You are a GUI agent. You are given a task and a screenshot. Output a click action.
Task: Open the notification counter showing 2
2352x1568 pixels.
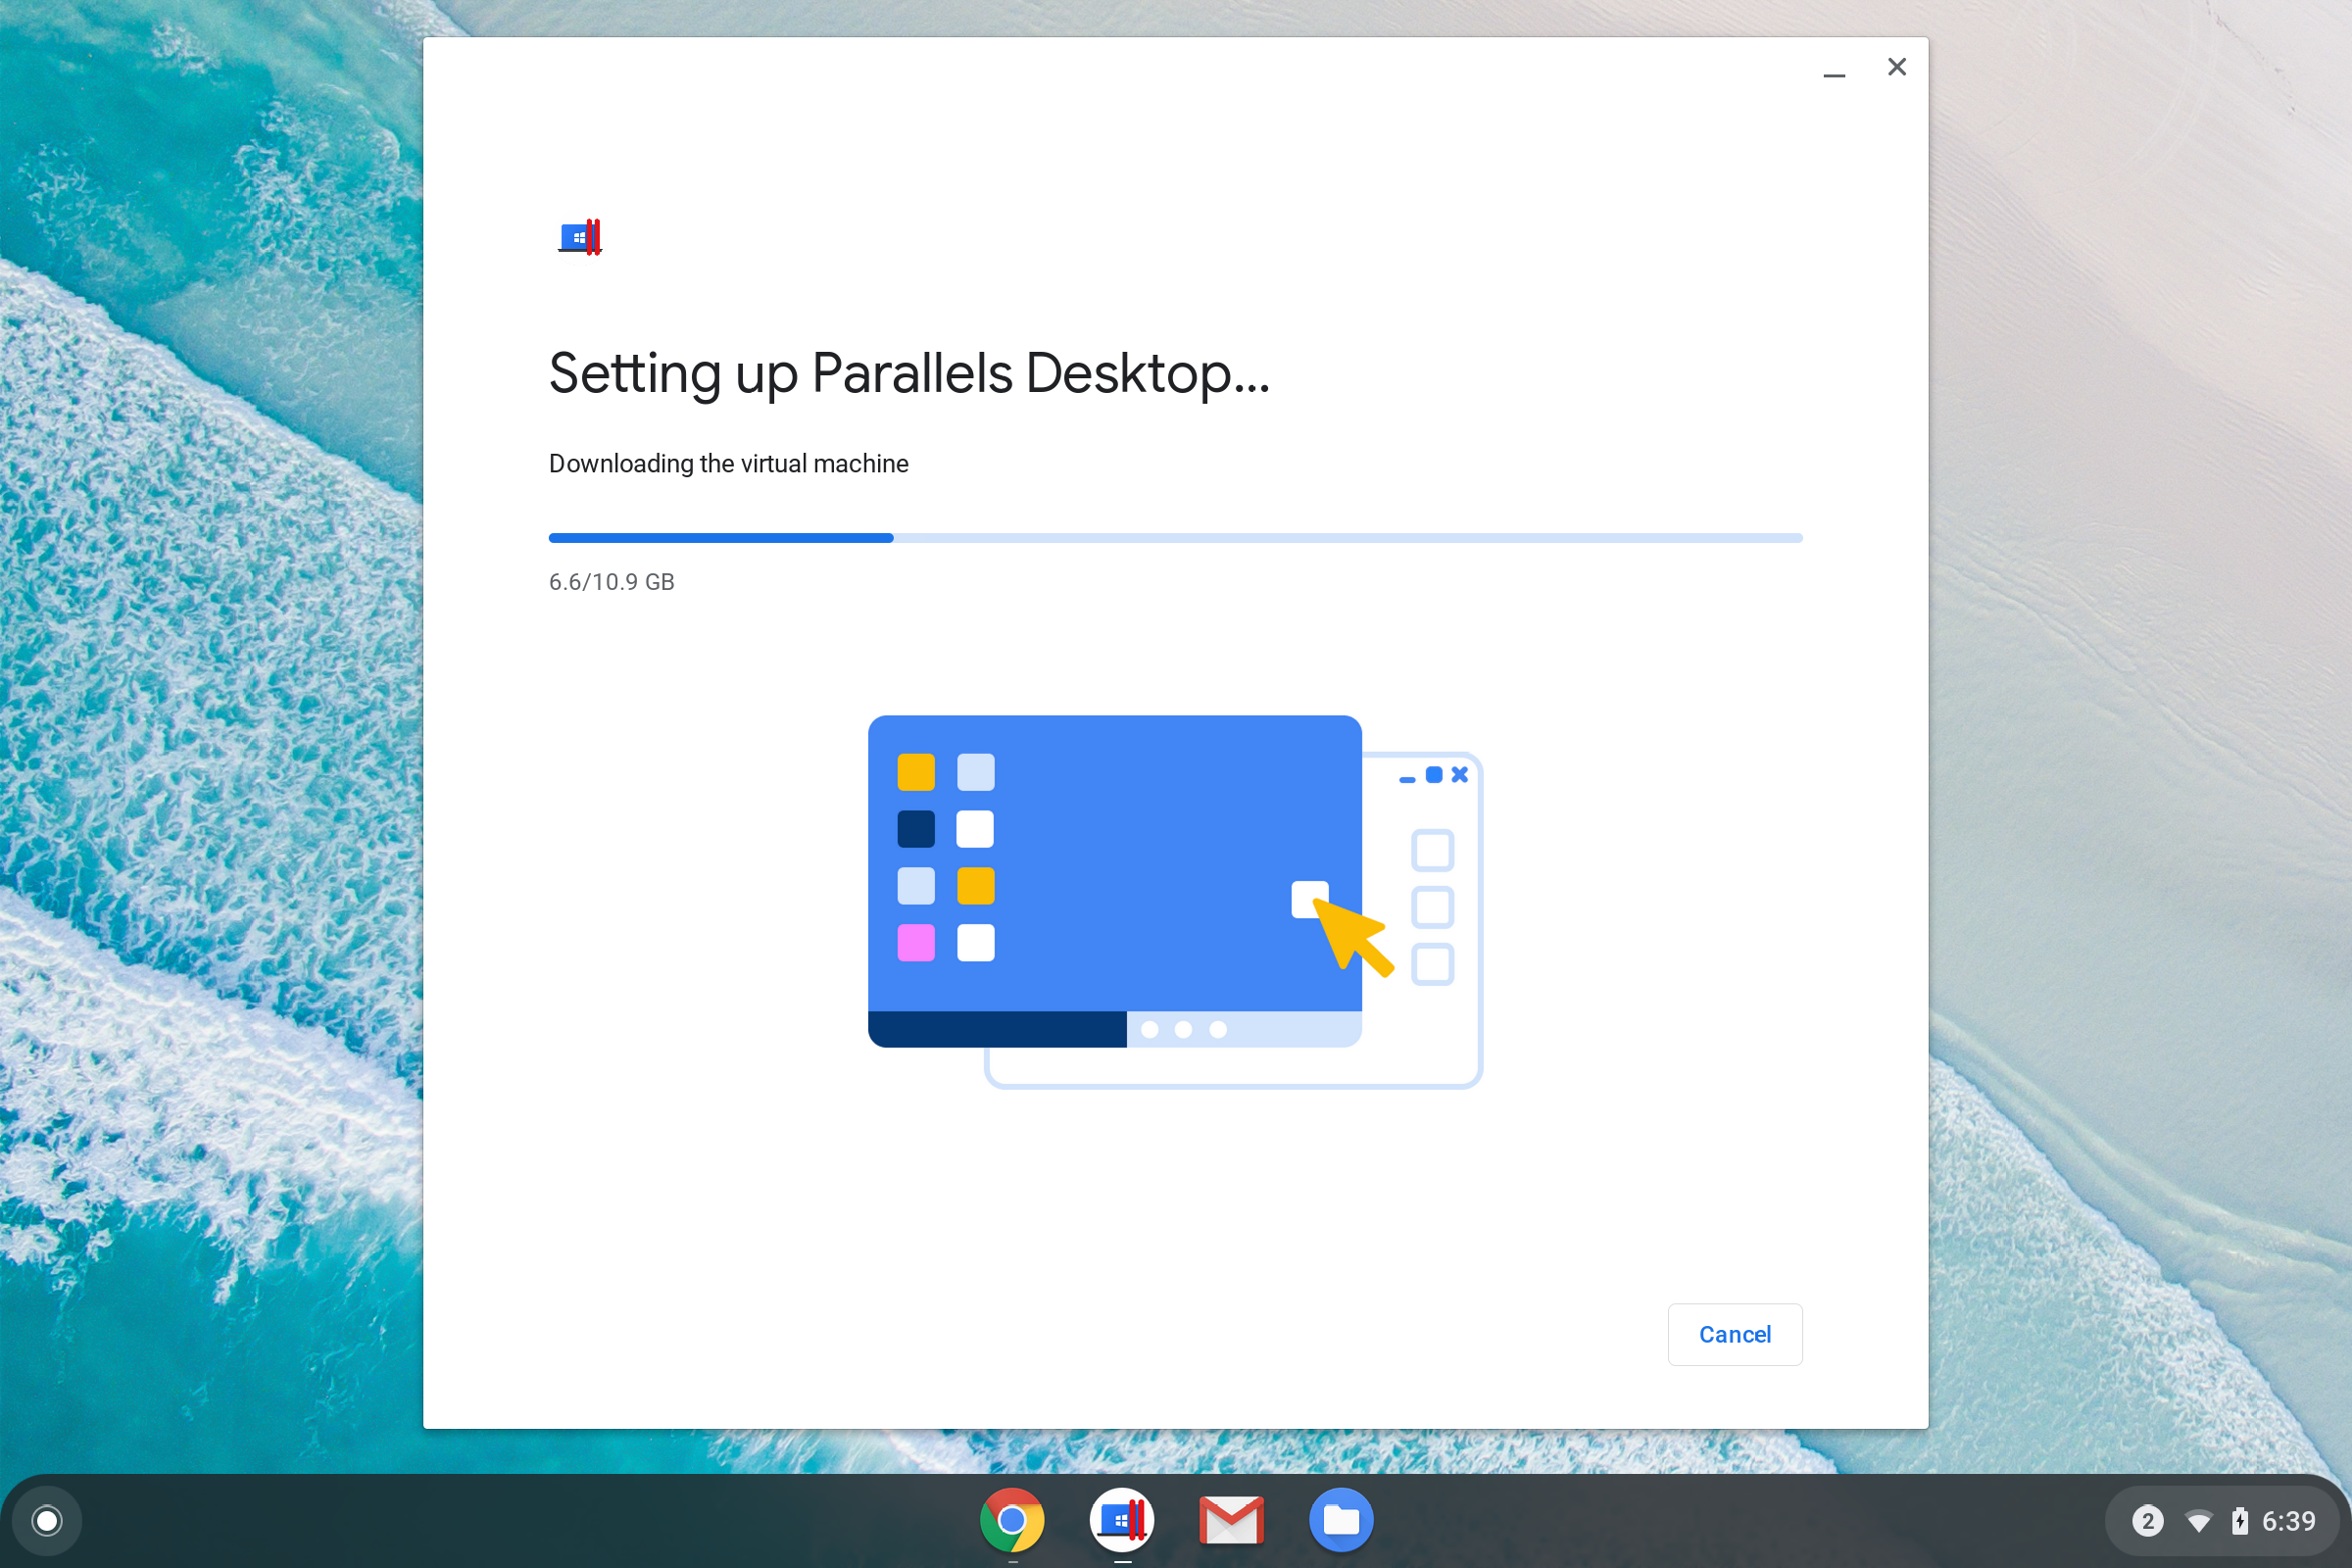(2147, 1521)
